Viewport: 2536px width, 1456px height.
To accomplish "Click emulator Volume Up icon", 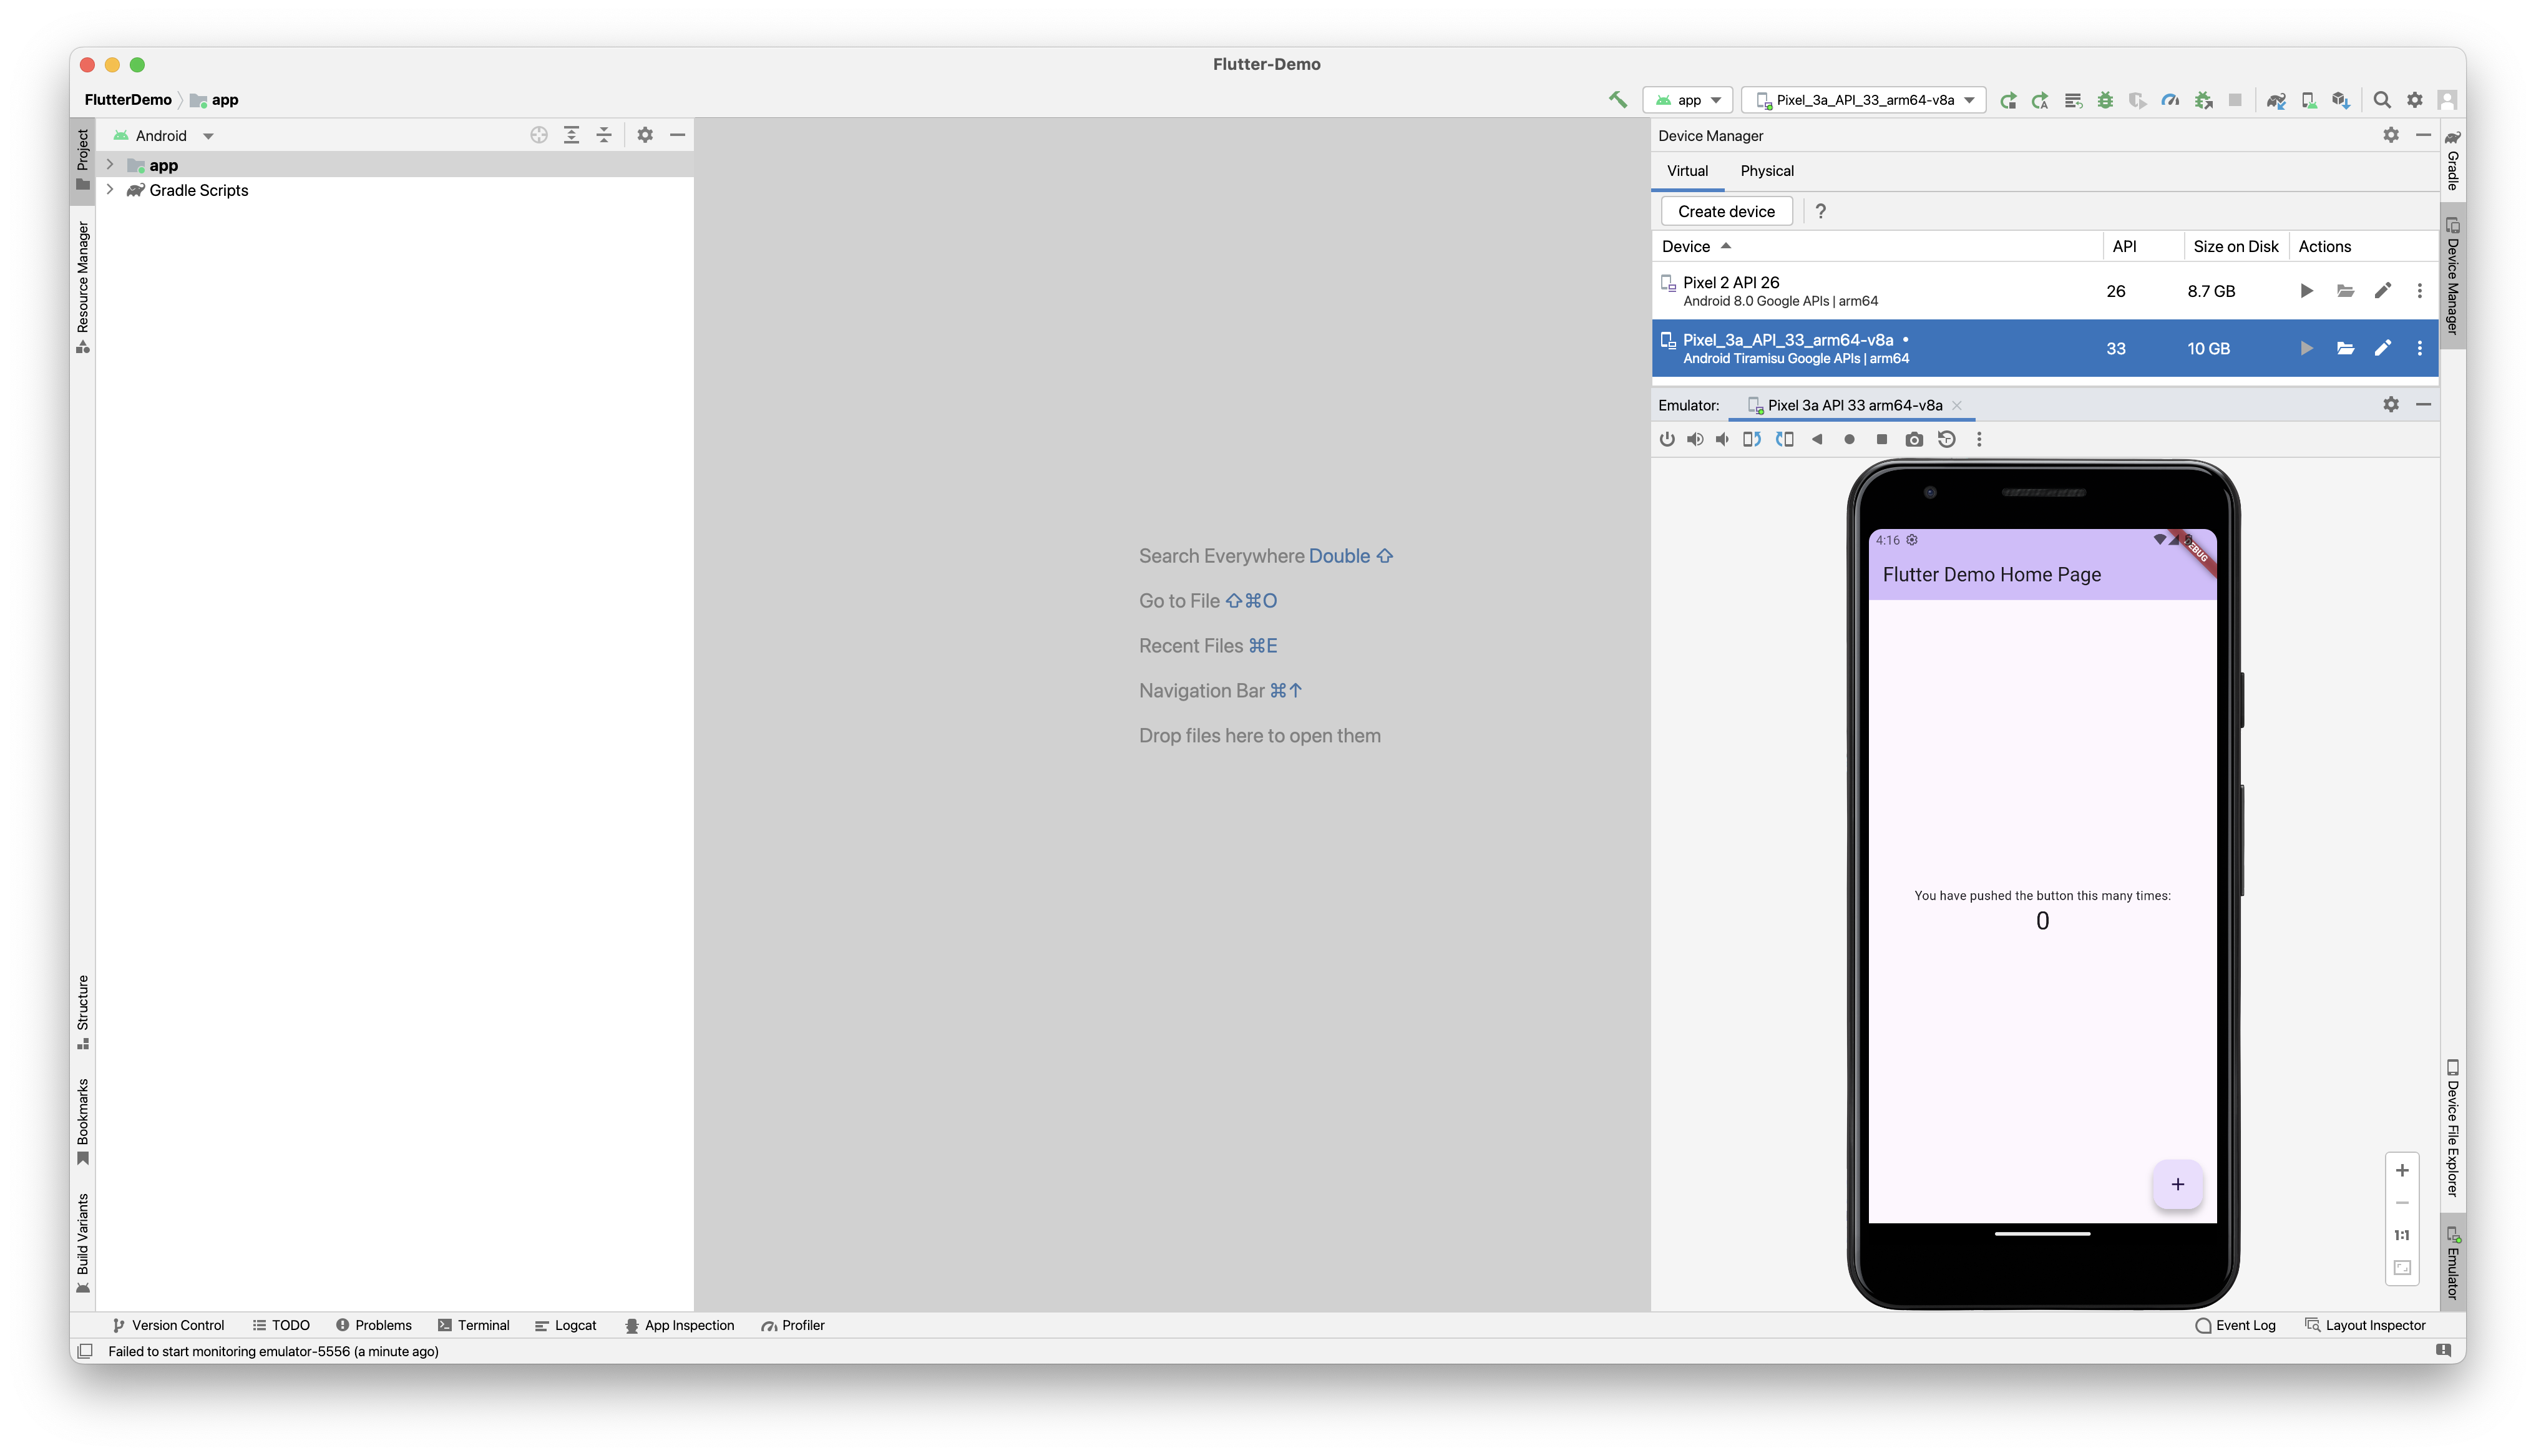I will [1695, 439].
